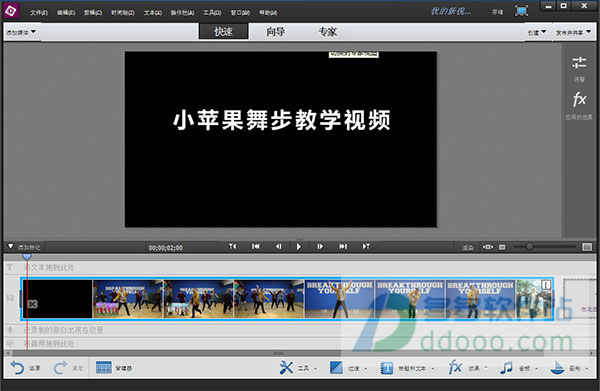Open the Titles and Text icon
The width and height of the screenshot is (600, 391).
[x=387, y=368]
